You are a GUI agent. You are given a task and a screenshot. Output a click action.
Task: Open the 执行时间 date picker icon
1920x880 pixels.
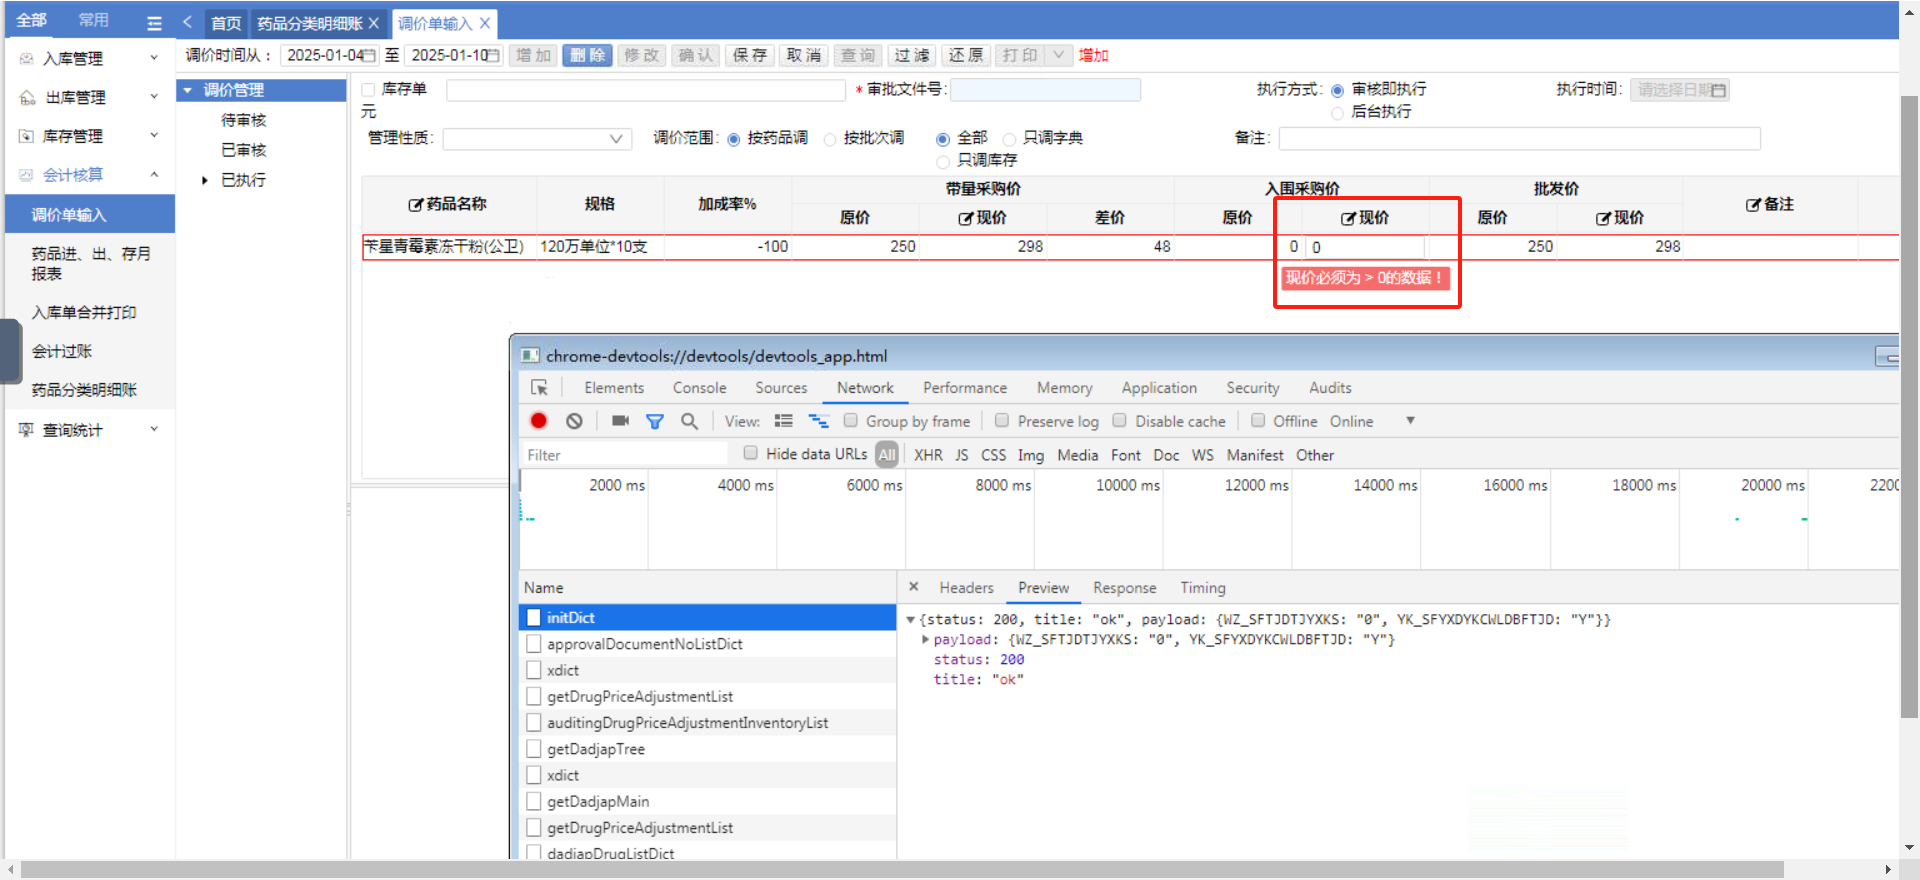click(x=1718, y=90)
